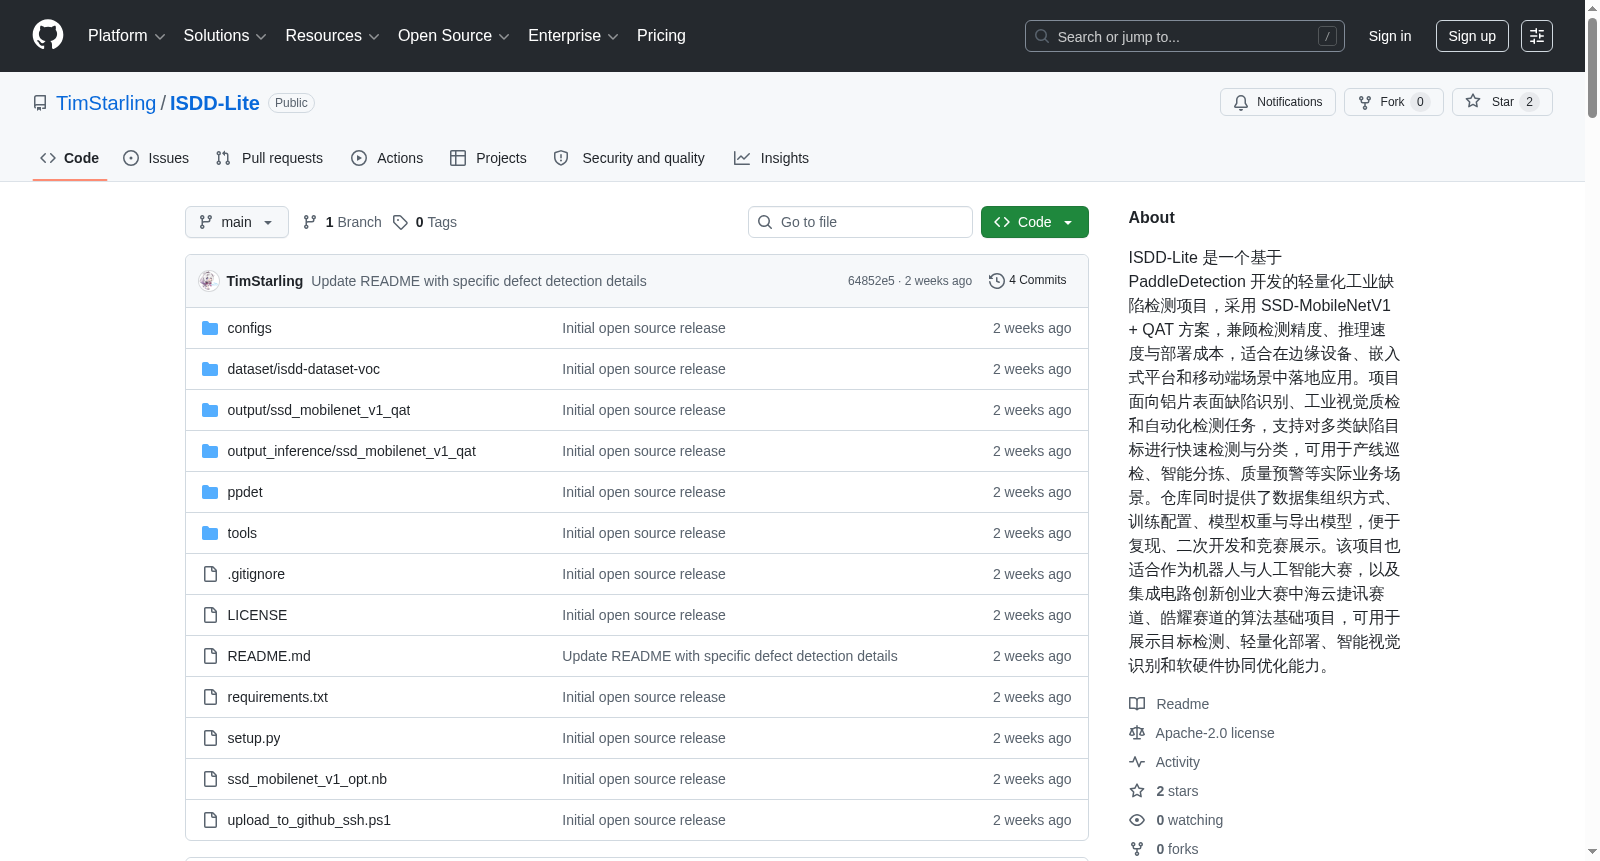The width and height of the screenshot is (1600, 861).
Task: Click the Sign in link
Action: (x=1390, y=36)
